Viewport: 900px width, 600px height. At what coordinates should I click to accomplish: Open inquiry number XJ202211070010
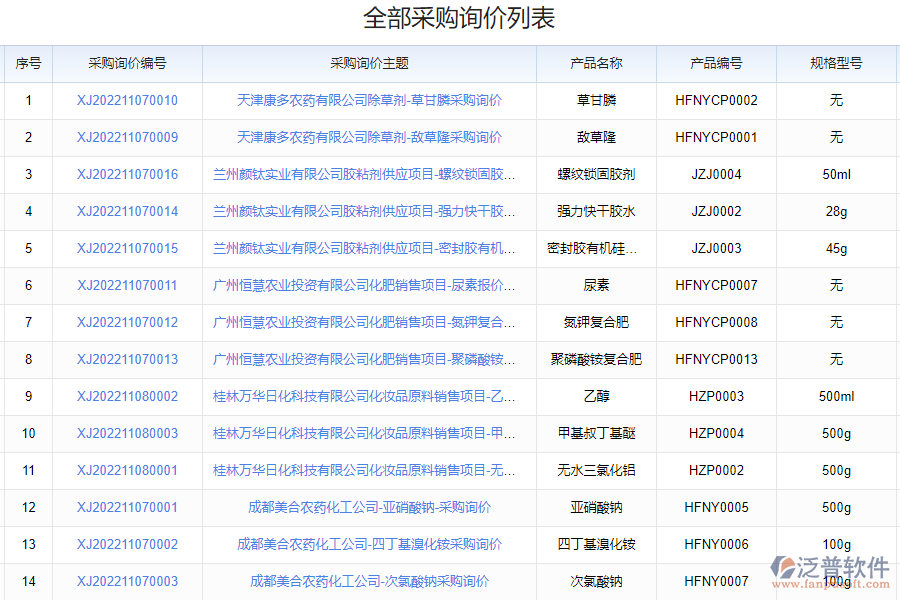tap(128, 100)
